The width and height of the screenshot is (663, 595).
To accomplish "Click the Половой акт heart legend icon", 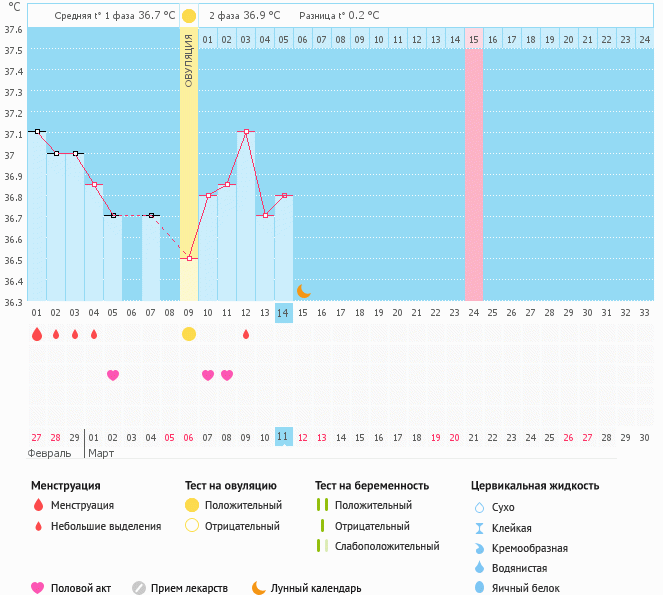I will point(38,588).
